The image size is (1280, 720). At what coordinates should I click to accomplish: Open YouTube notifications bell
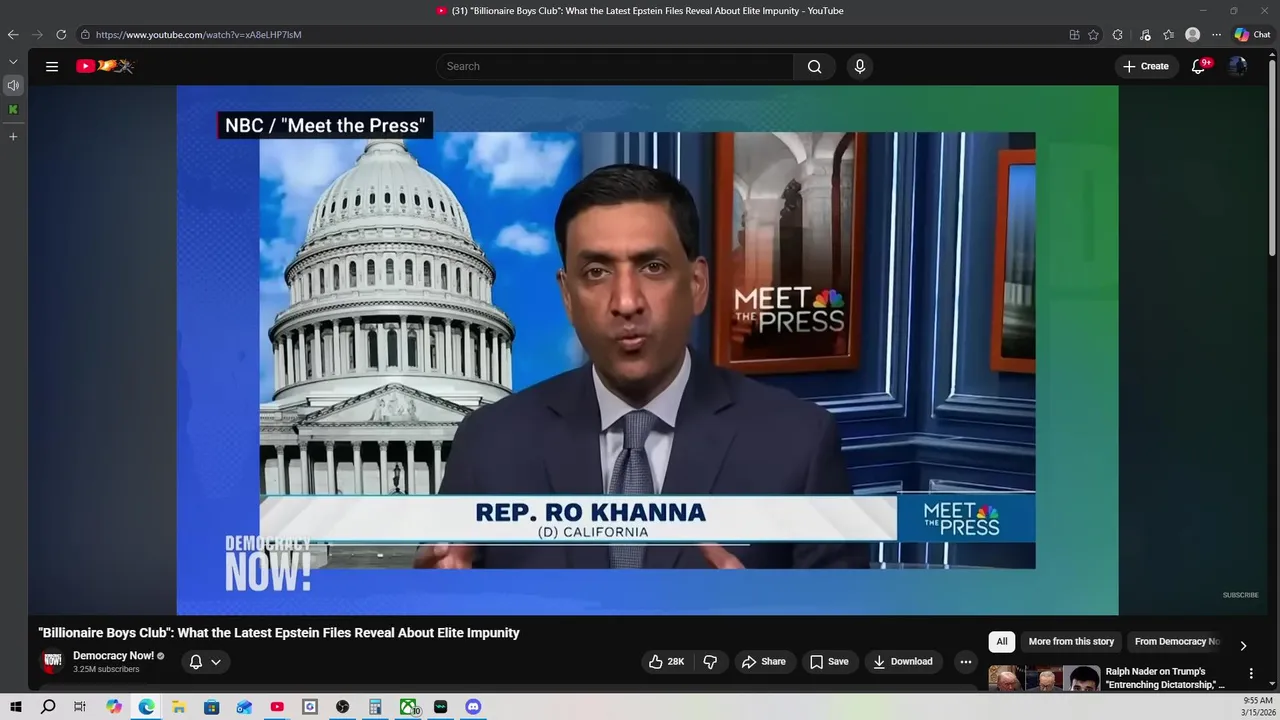[1198, 66]
